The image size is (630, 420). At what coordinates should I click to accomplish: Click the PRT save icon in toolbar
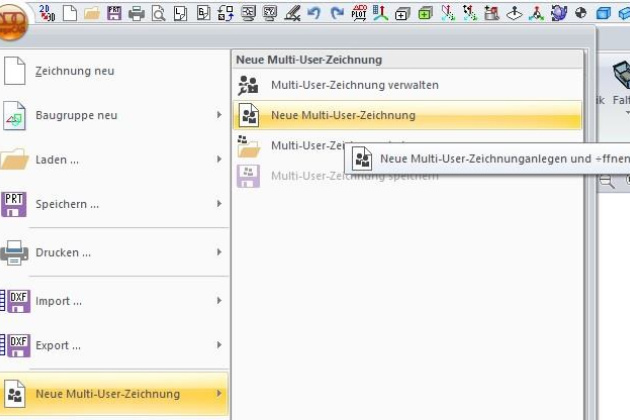tap(114, 13)
